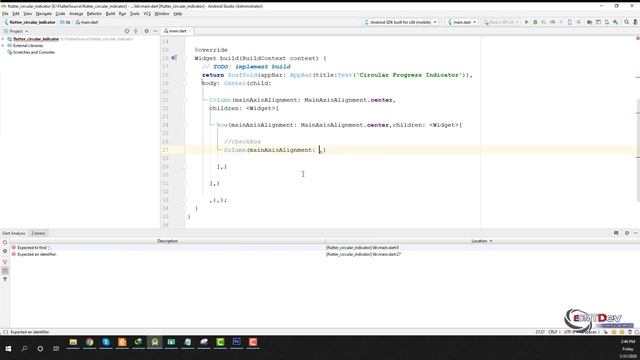Viewport: 640px width, 360px height.
Task: Open the Build menu
Action: coord(110,13)
